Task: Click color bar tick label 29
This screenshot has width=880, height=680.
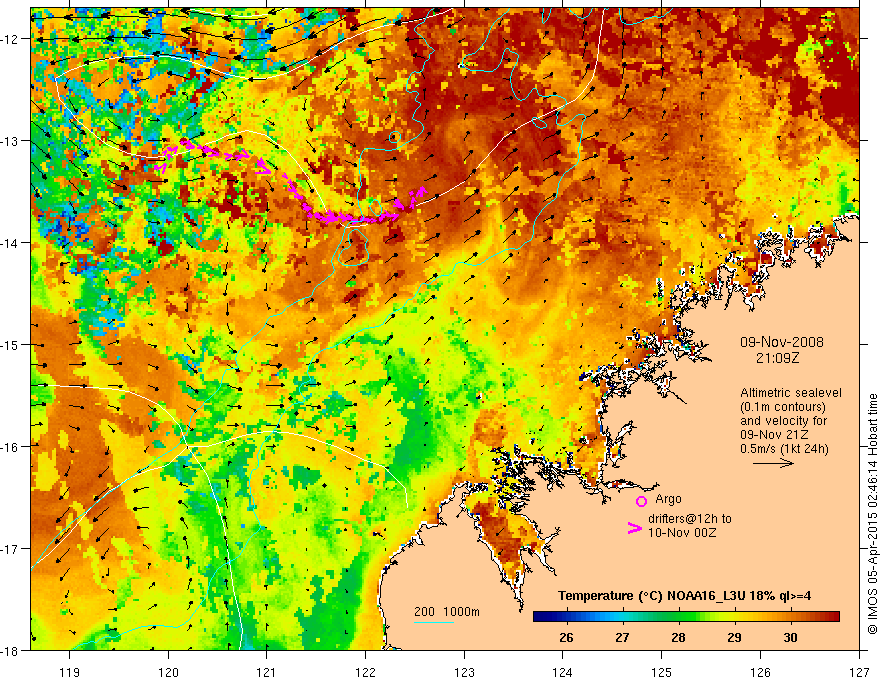Action: click(734, 637)
